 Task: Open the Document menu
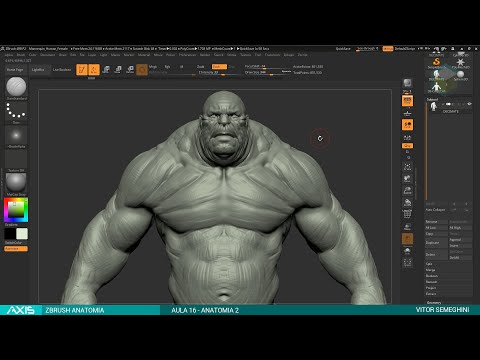pos(48,55)
